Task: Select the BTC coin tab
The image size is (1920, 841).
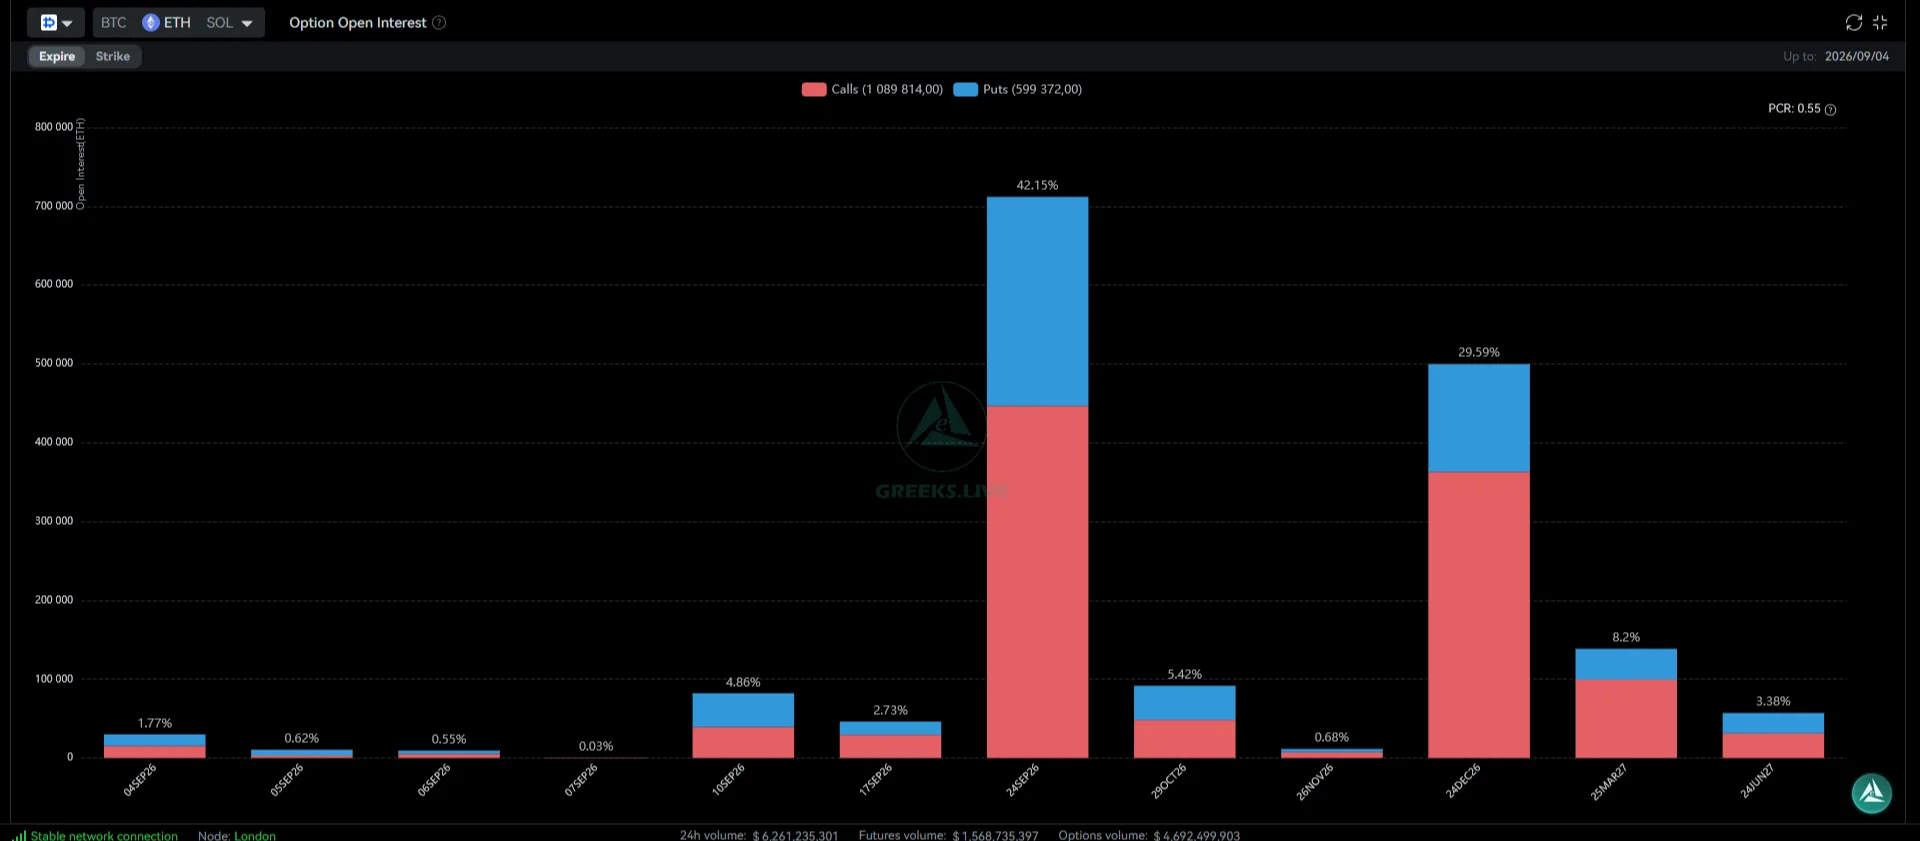Action: (114, 22)
